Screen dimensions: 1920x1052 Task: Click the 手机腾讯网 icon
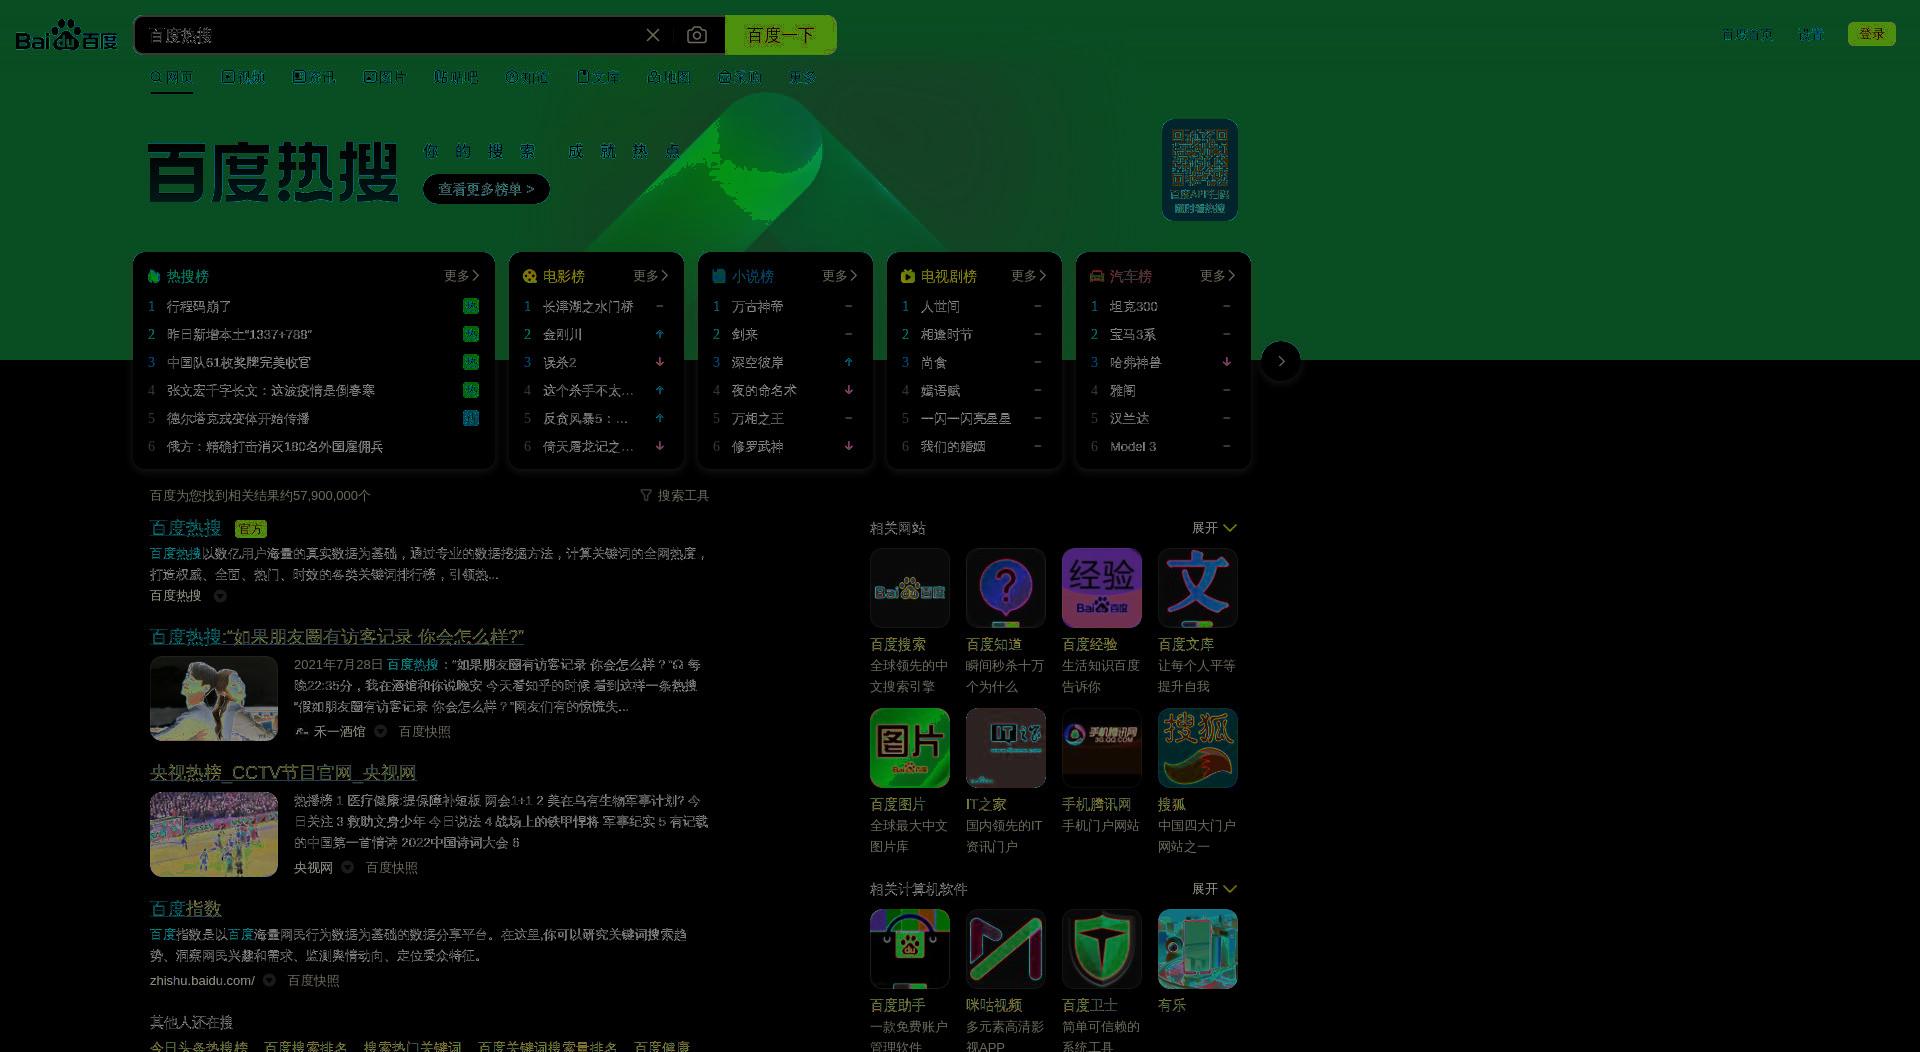click(1102, 748)
